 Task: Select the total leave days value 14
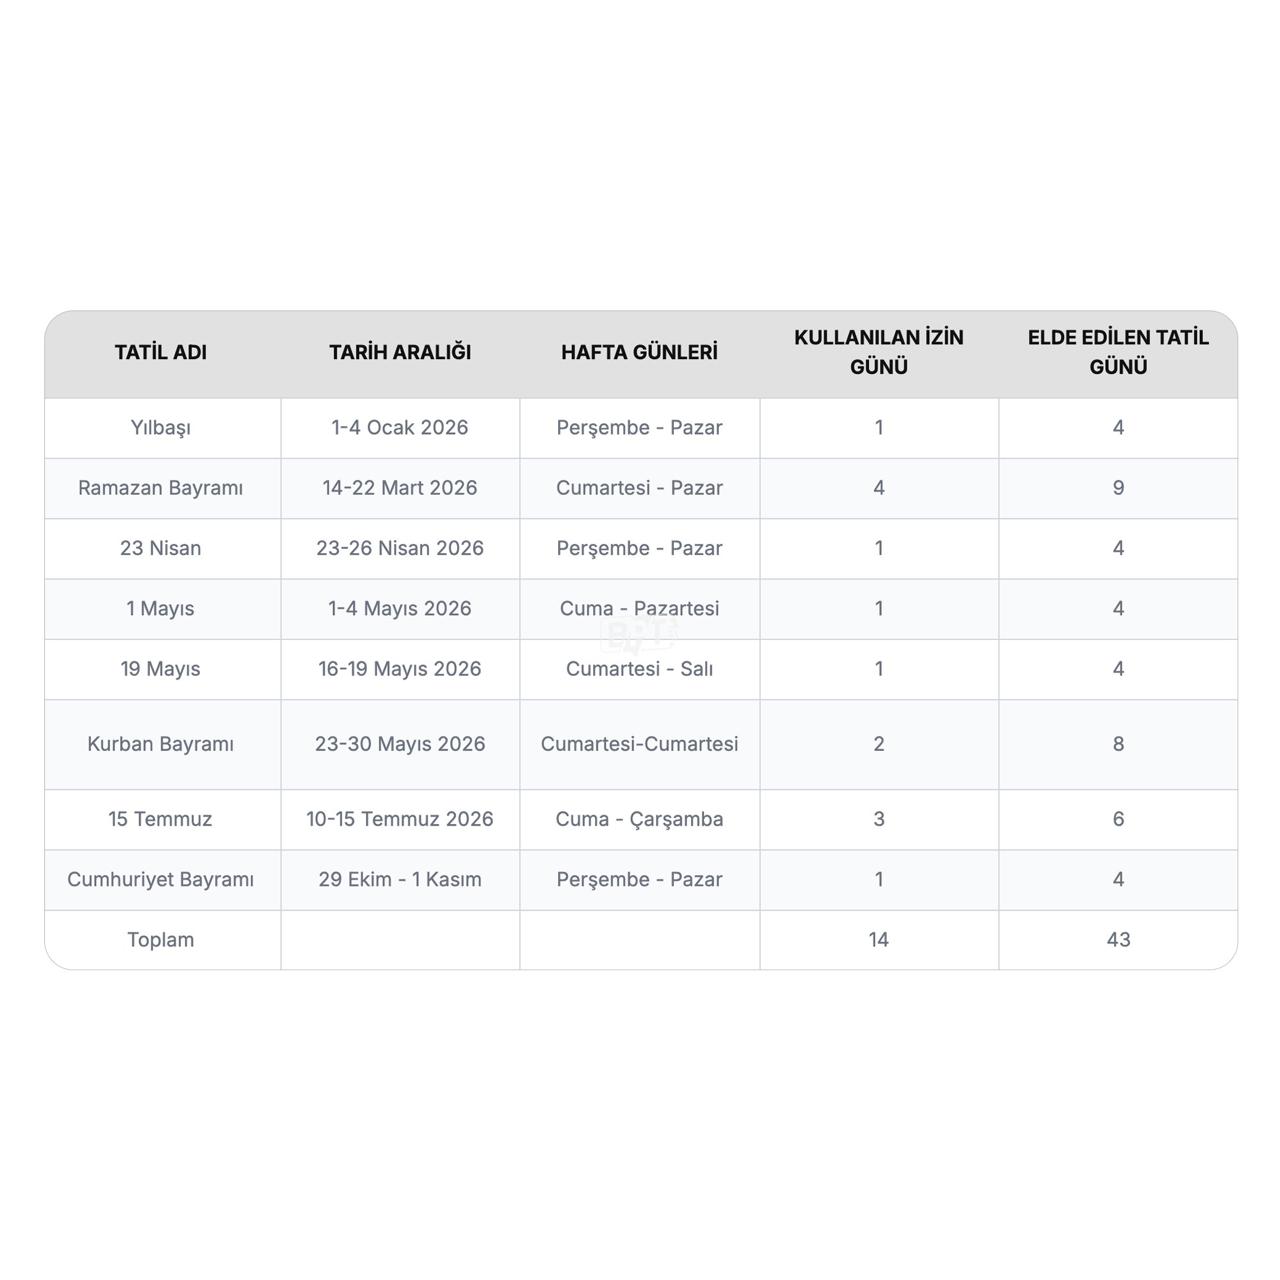click(879, 940)
